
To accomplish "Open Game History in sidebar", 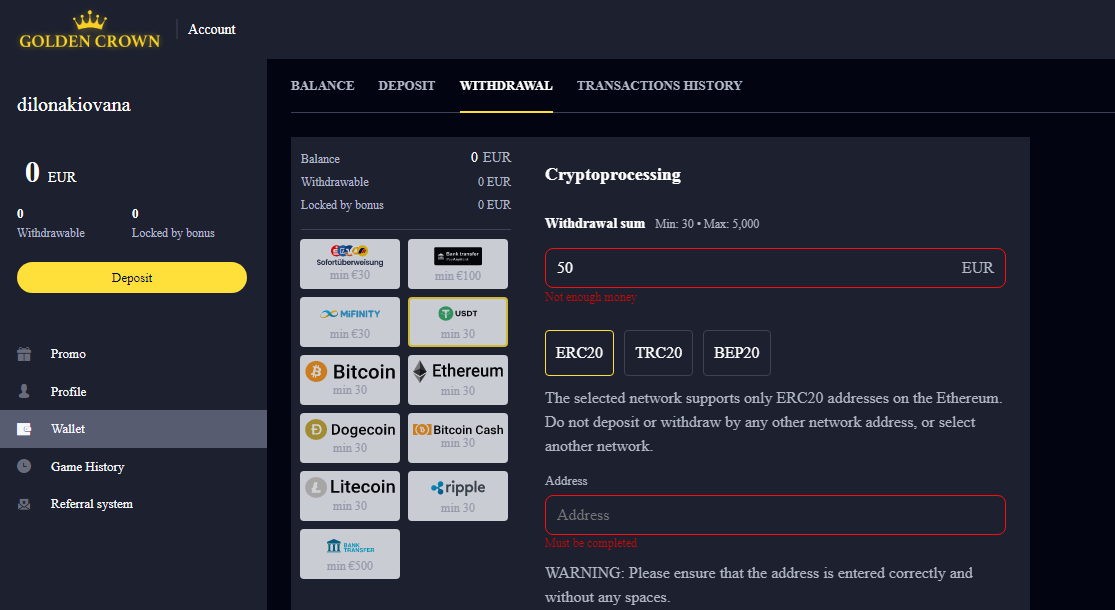I will (x=87, y=467).
